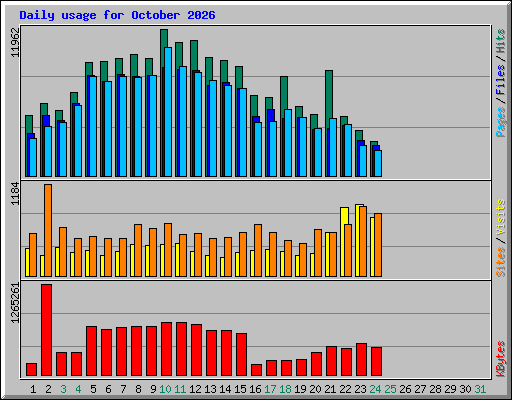Click day '14' on the x-axis
512x400 pixels.
click(x=225, y=389)
